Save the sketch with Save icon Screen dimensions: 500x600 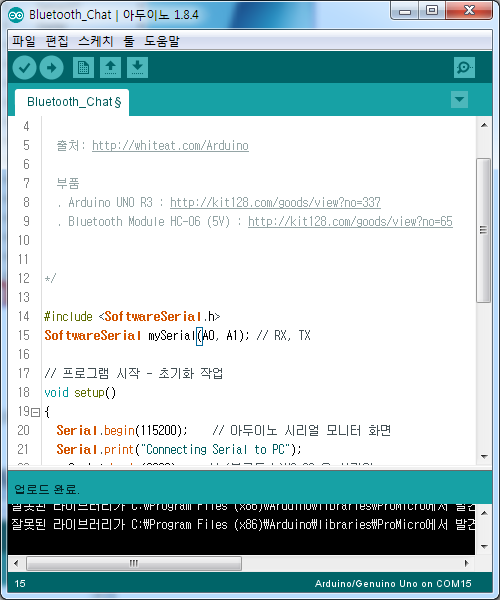coord(137,68)
